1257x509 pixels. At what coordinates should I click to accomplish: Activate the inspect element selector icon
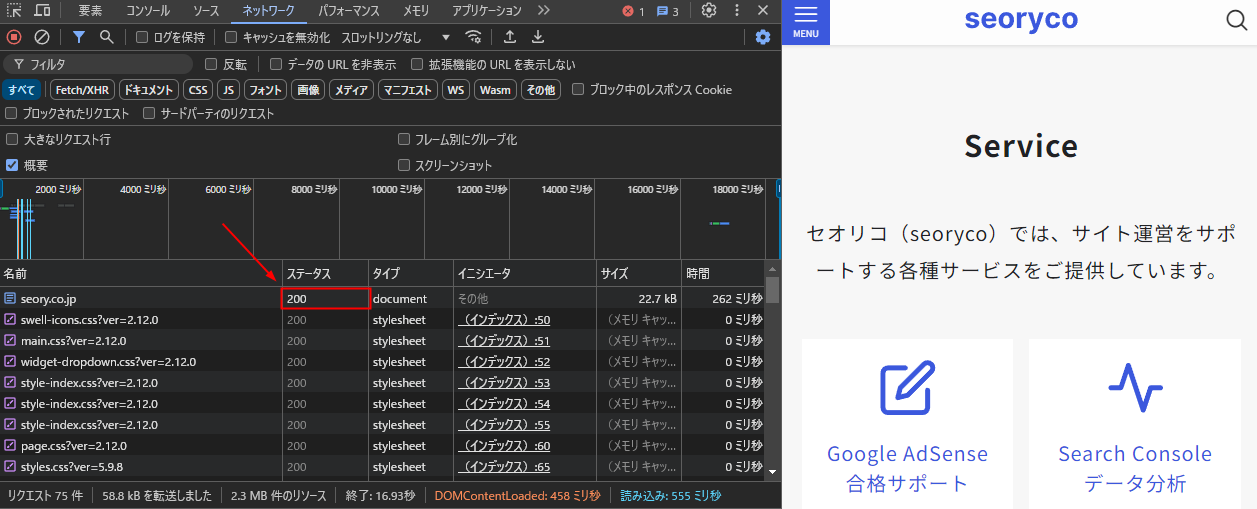point(15,11)
